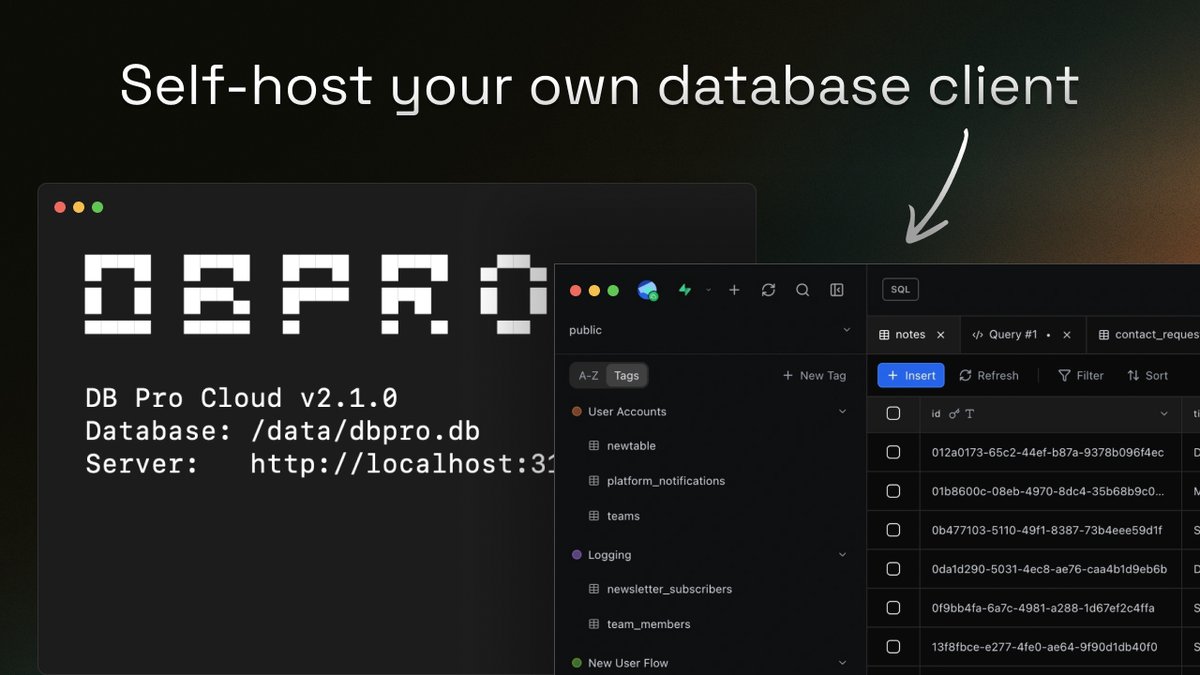
Task: Switch table list to Tags view
Action: (627, 375)
